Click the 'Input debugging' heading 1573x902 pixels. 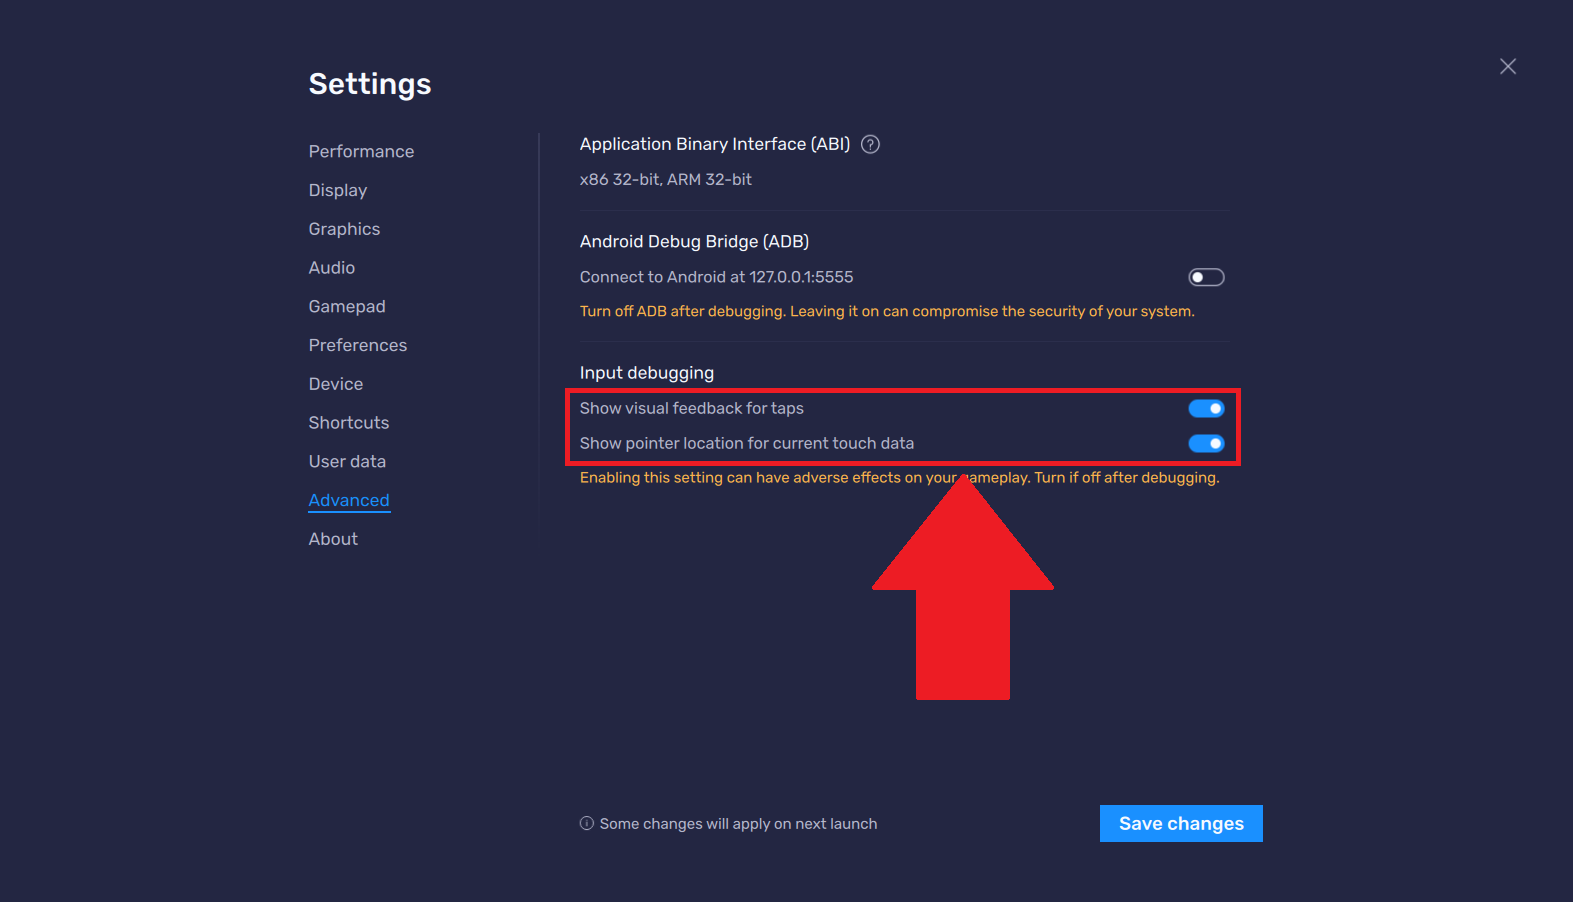(x=647, y=373)
